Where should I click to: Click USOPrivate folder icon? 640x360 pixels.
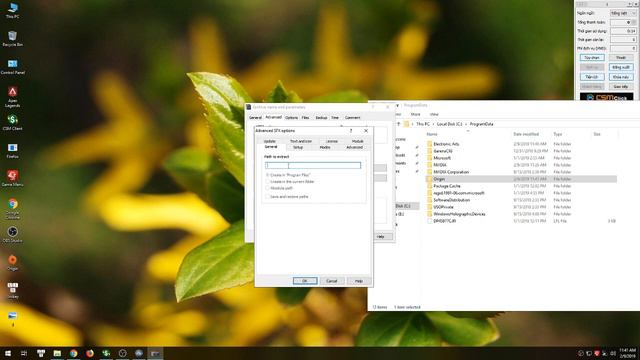(x=429, y=207)
